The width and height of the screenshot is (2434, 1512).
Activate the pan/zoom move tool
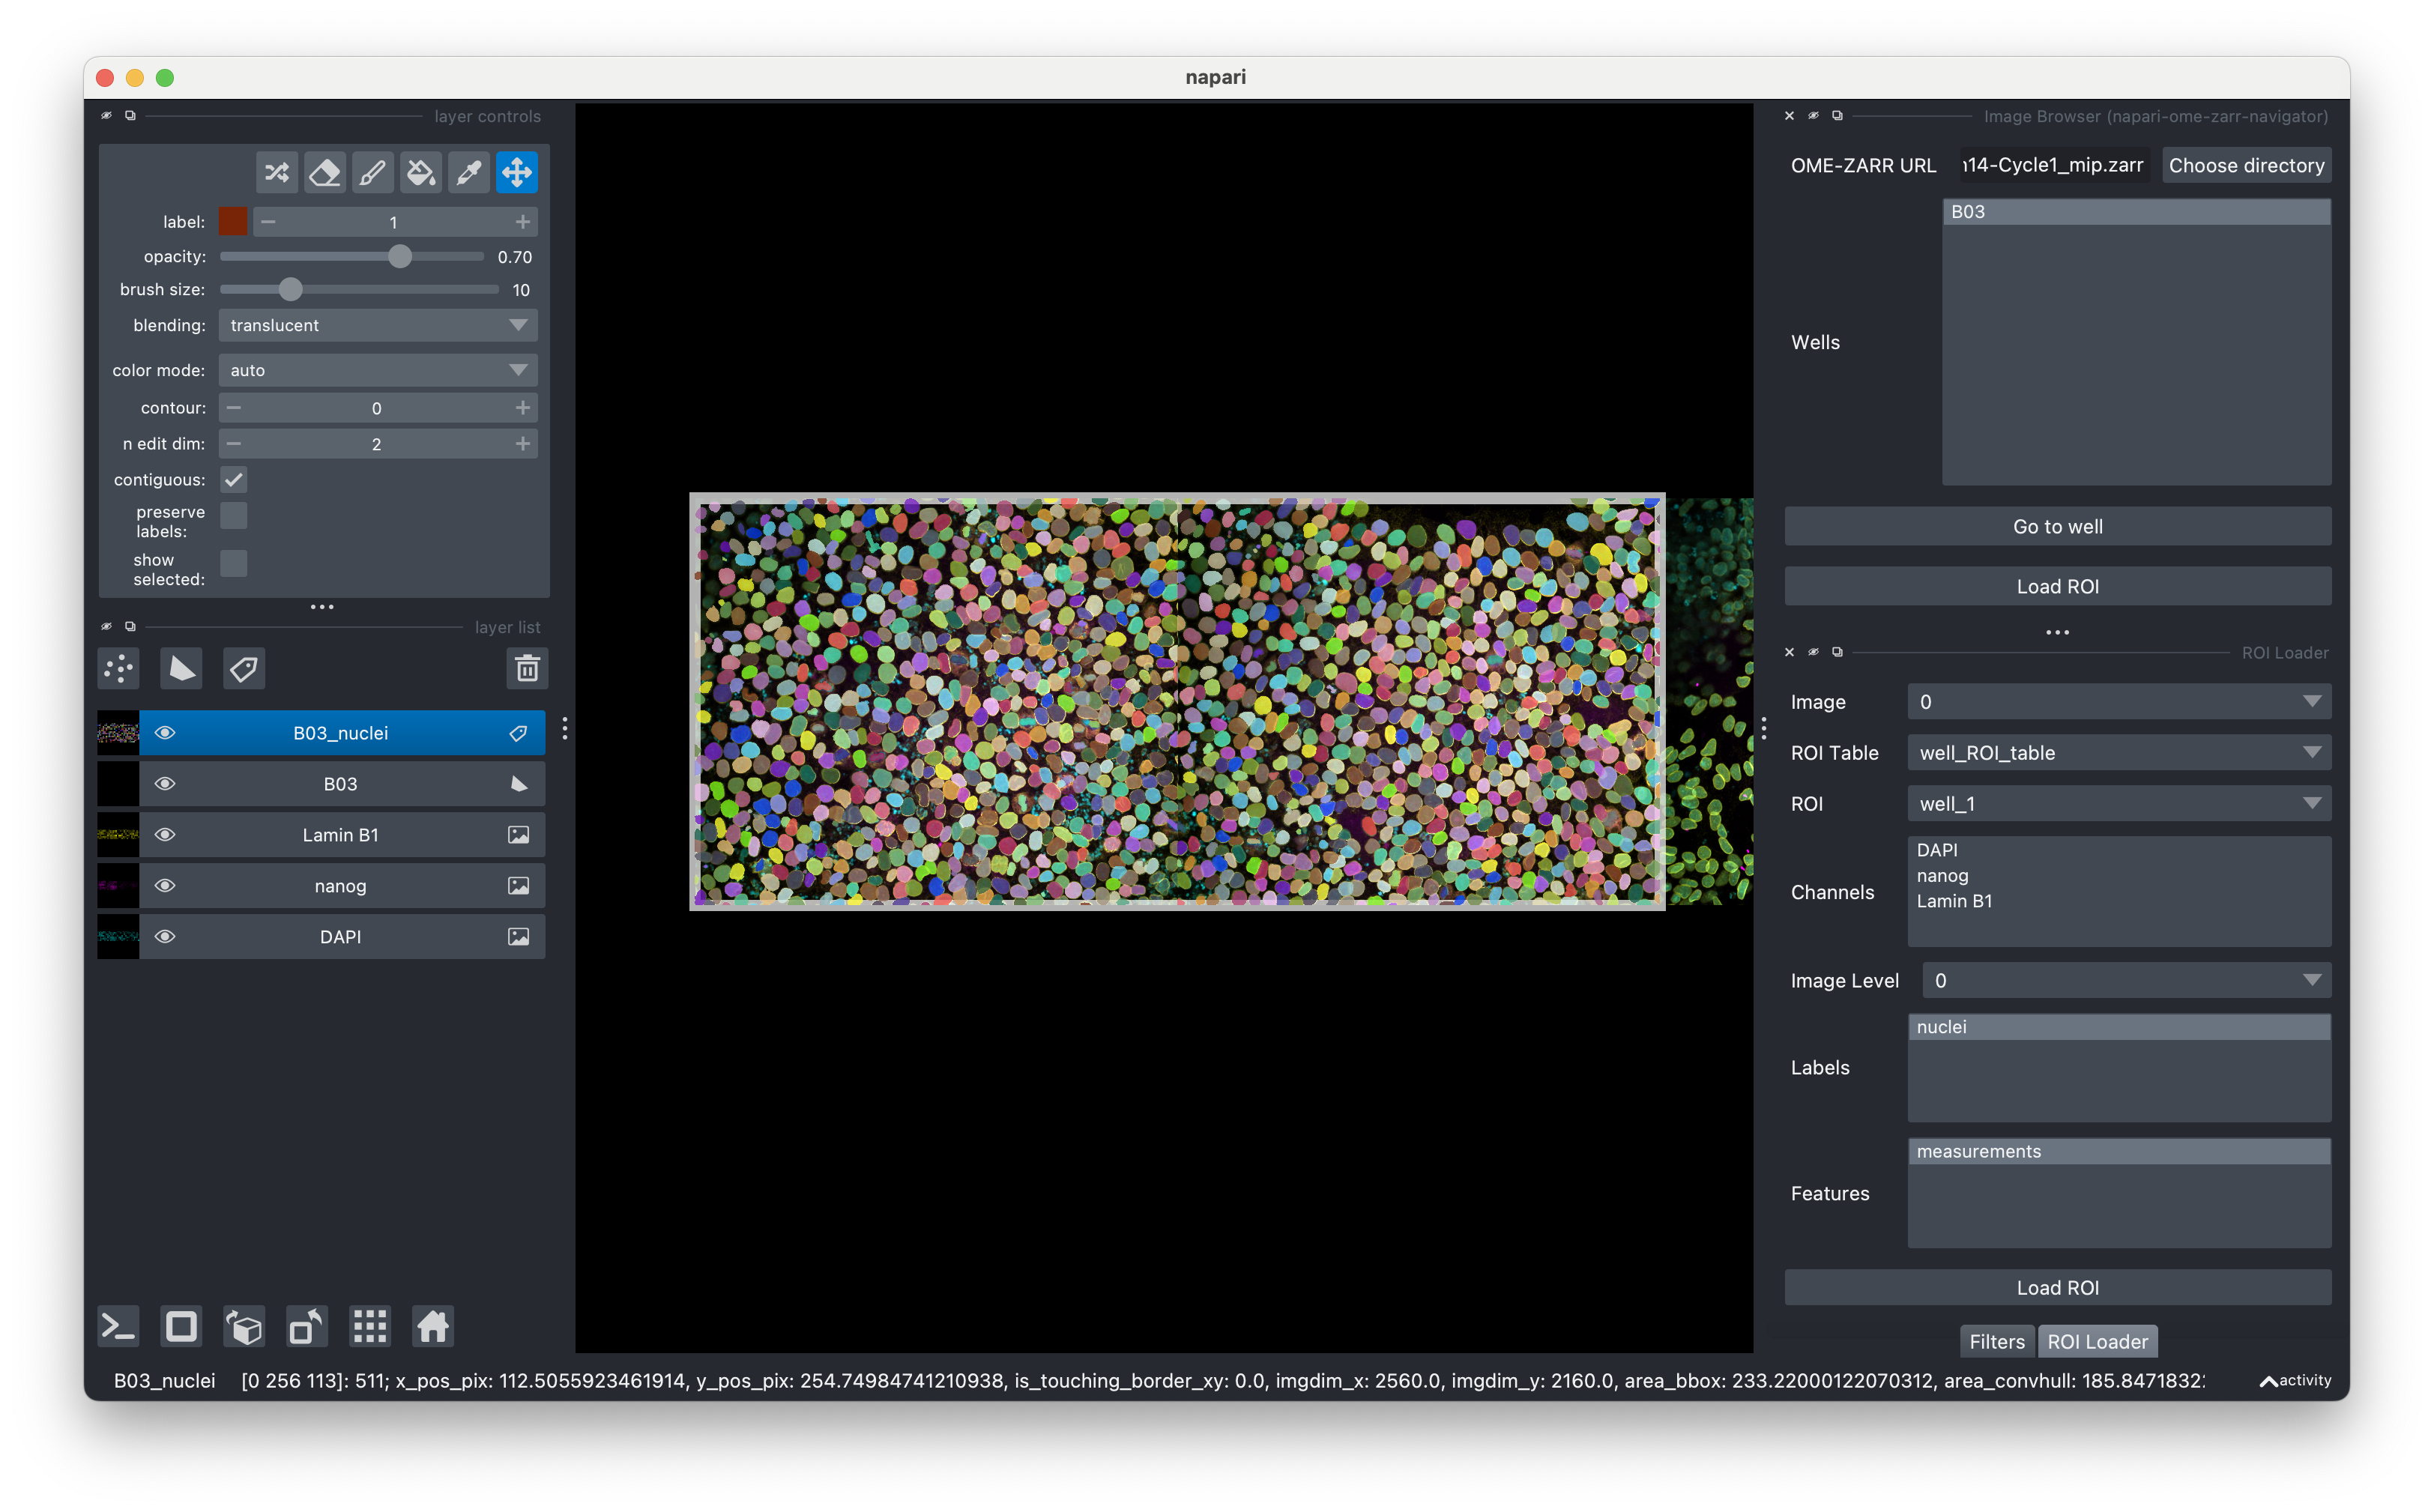coord(517,173)
